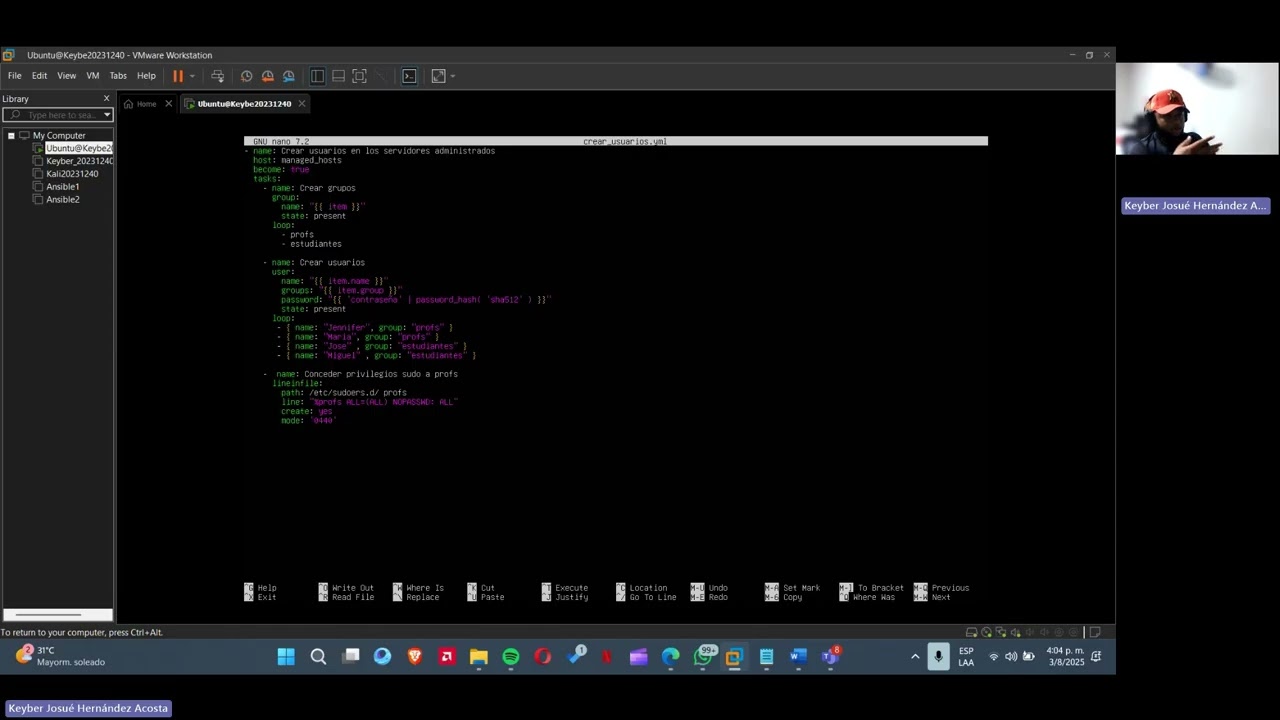The height and width of the screenshot is (720, 1280).
Task: Enter full screen mode icon
Action: click(x=360, y=76)
